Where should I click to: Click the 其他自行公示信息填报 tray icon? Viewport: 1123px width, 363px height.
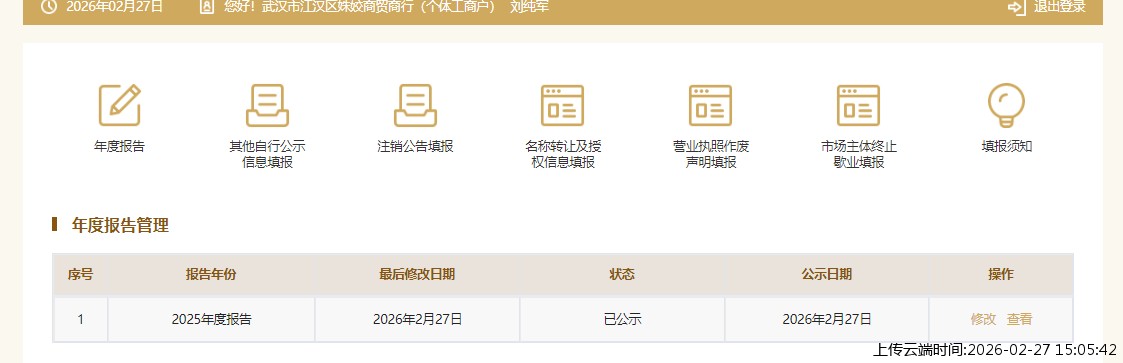[x=267, y=105]
